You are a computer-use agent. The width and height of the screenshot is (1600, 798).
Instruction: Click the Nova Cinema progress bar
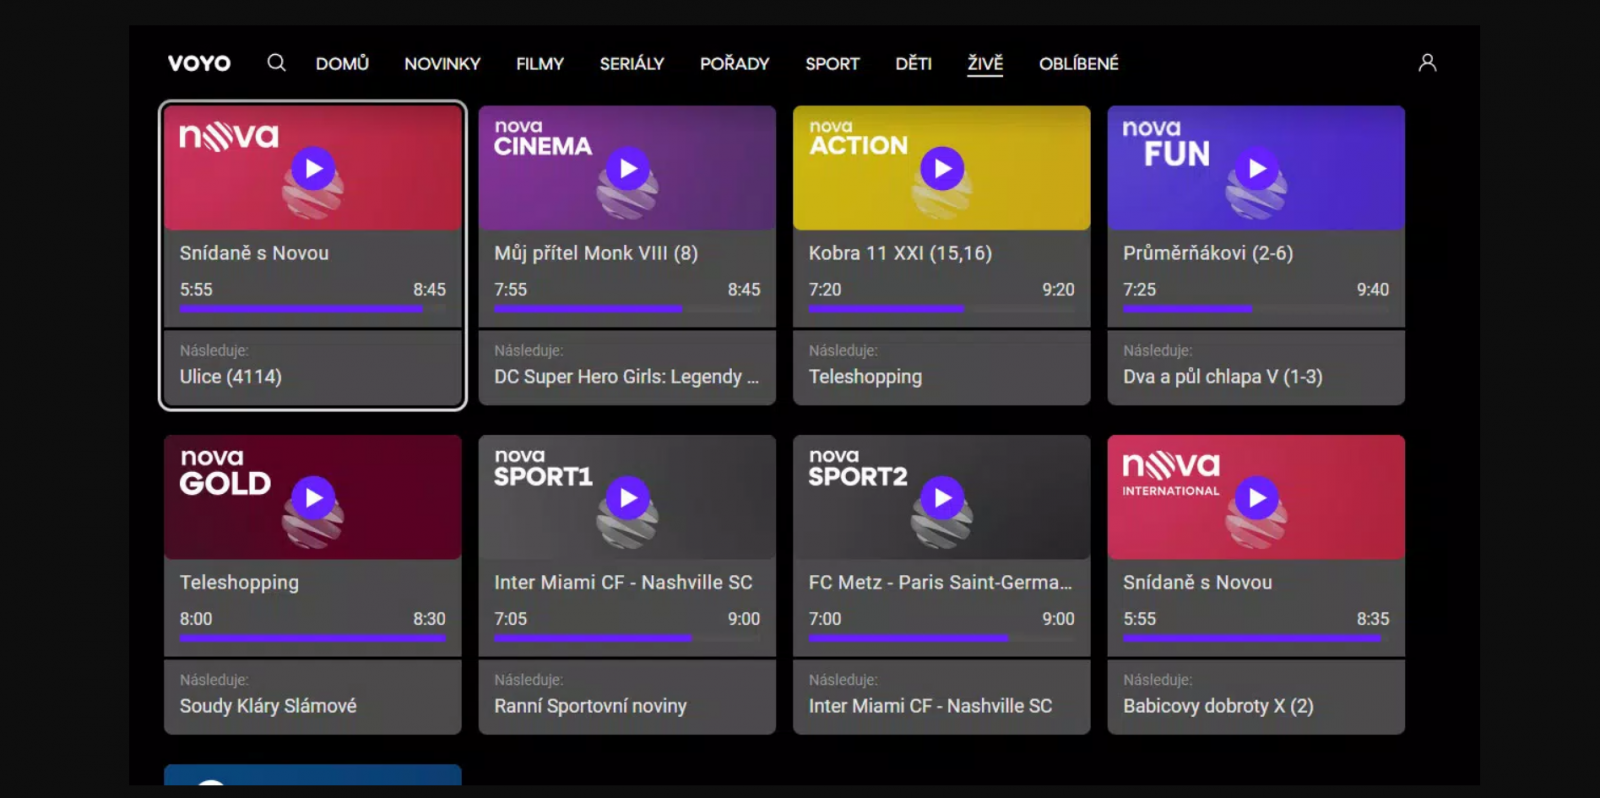(x=627, y=309)
